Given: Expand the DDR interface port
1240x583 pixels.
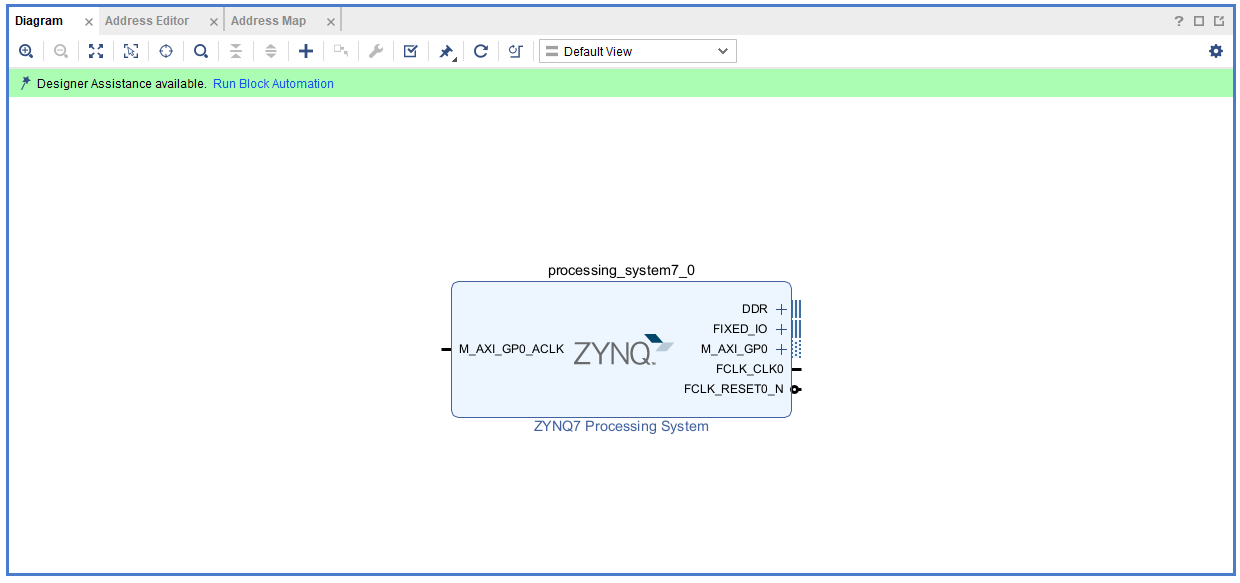Looking at the screenshot, I should coord(781,309).
